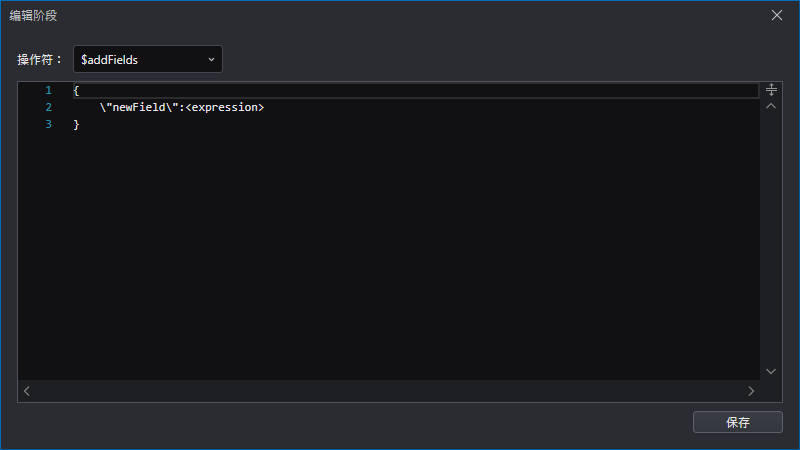Click the "newField" text on line 2
Screen dimensions: 800x450
(x=139, y=107)
